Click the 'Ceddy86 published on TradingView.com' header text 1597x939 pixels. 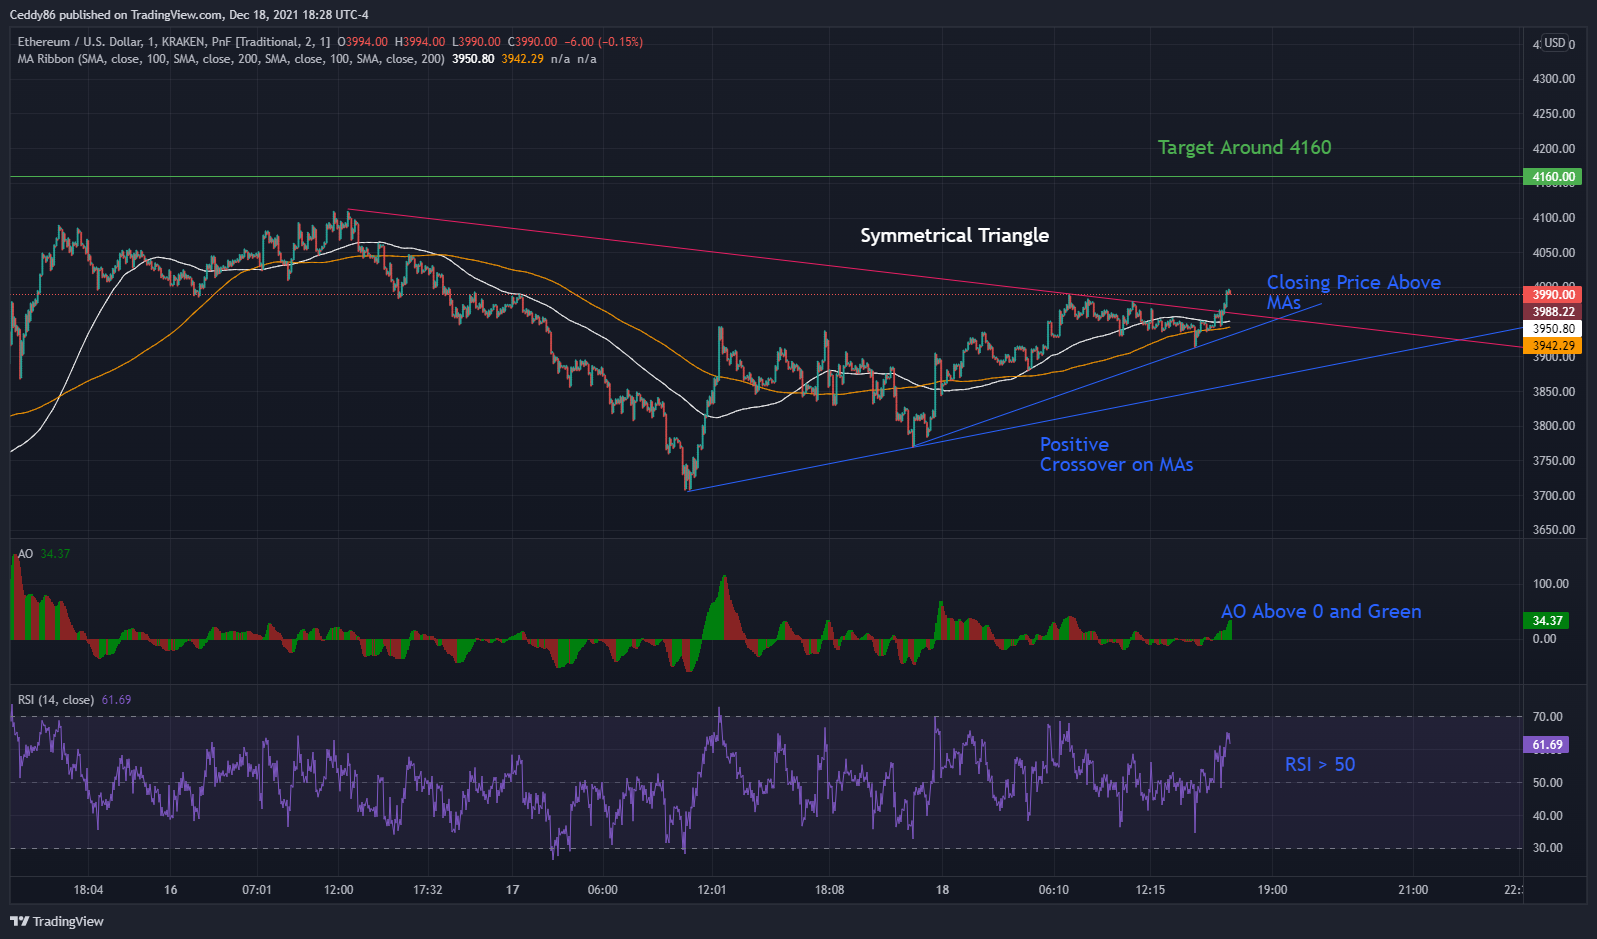tap(116, 15)
